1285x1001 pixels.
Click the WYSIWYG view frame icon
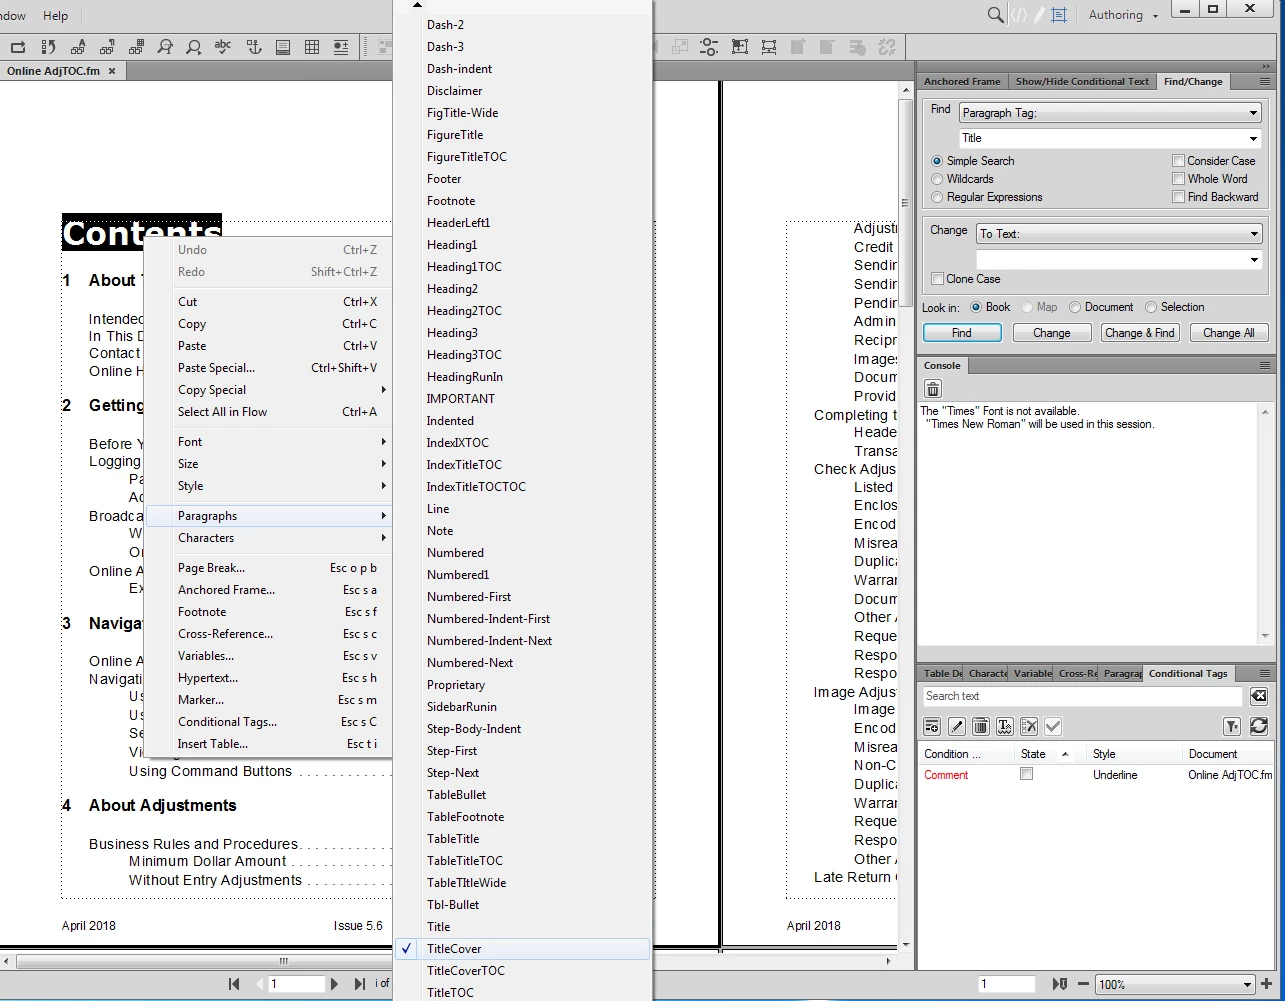[x=1059, y=15]
